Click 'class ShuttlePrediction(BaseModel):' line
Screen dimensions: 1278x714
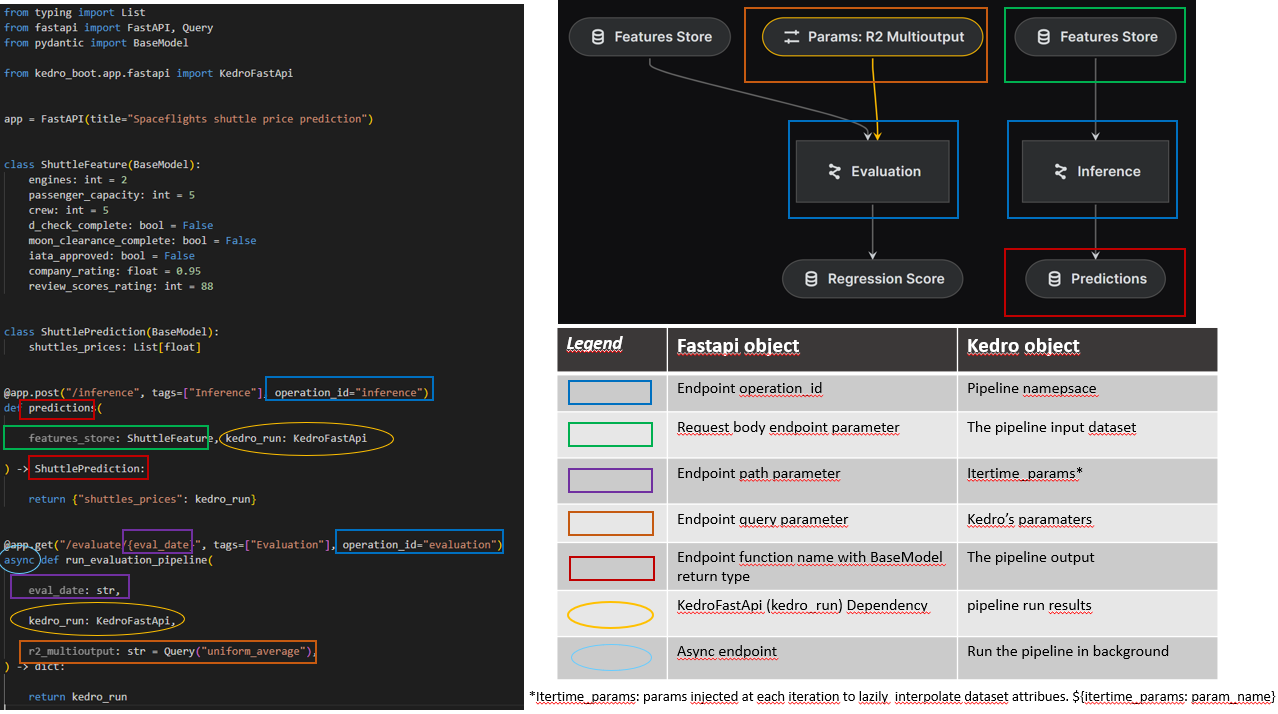111,331
